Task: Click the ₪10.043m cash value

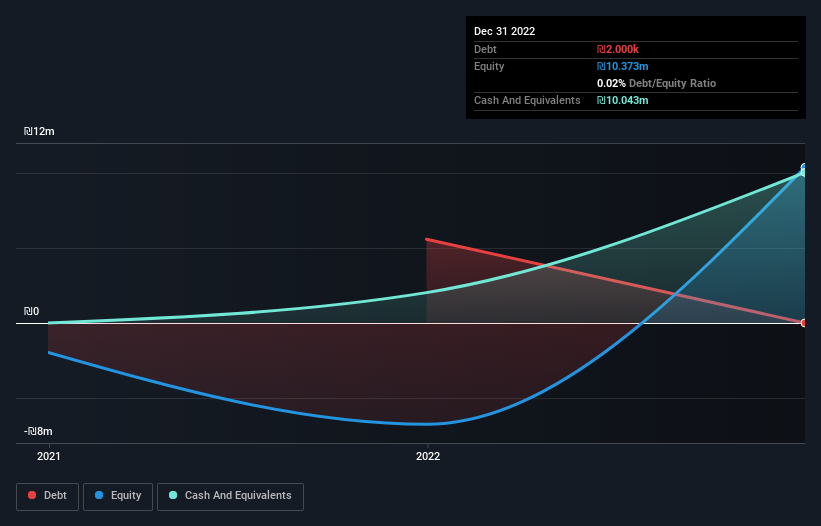Action: click(x=623, y=100)
